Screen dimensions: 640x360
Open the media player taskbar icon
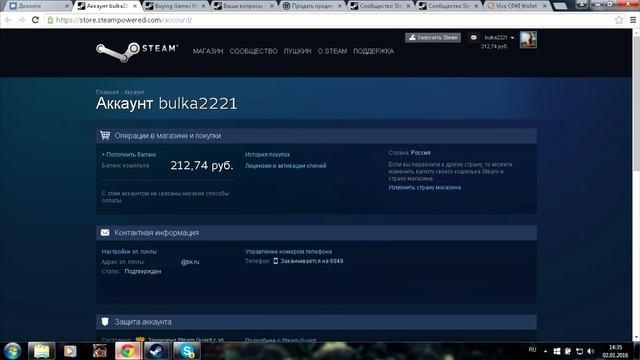click(x=70, y=351)
